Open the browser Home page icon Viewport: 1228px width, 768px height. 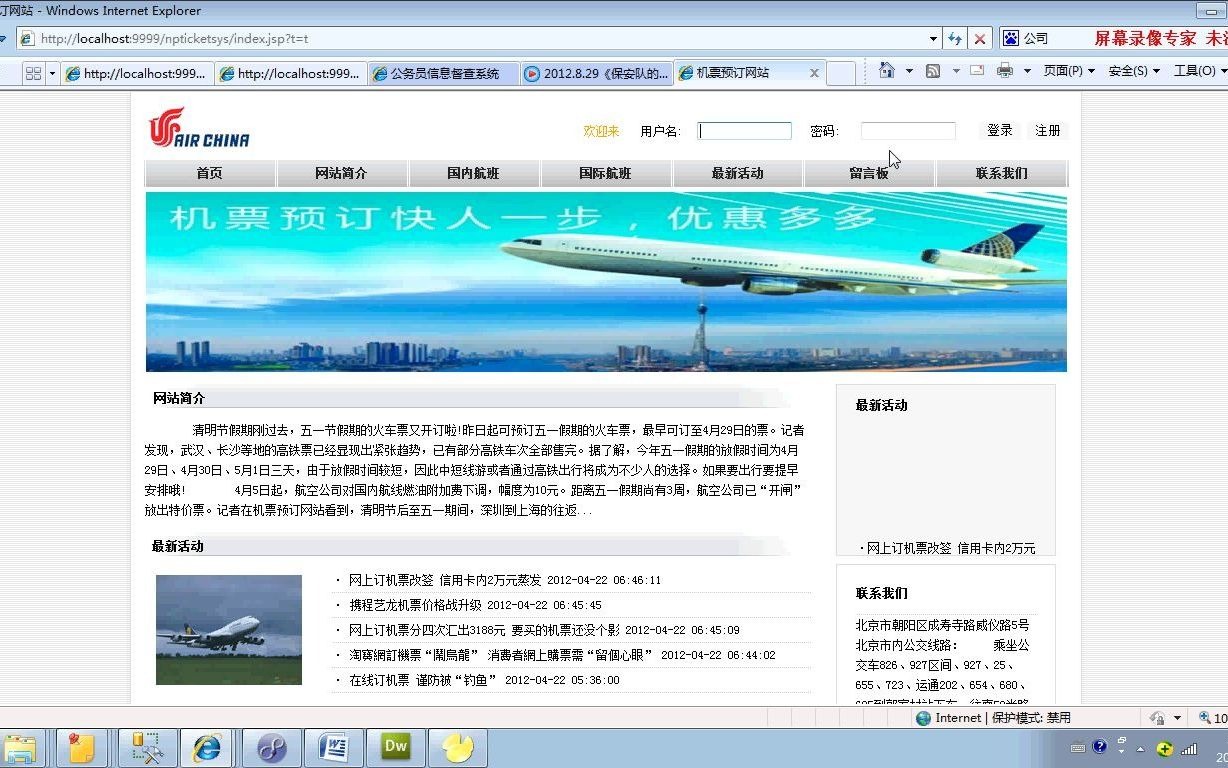(887, 70)
